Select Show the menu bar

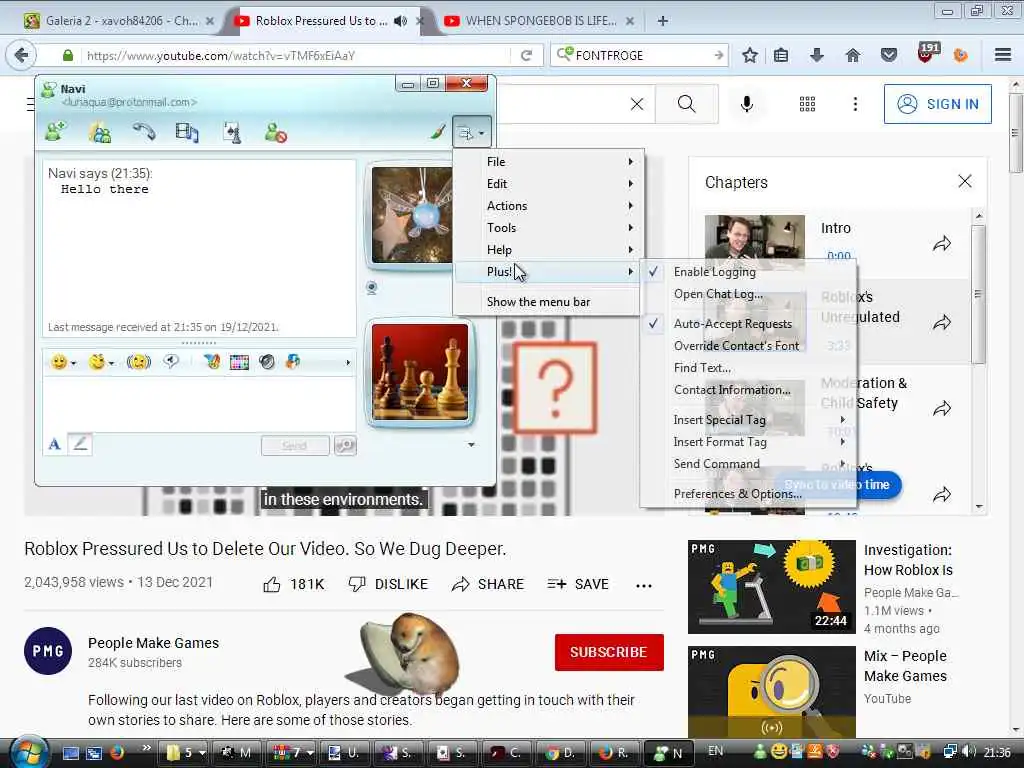click(x=547, y=302)
